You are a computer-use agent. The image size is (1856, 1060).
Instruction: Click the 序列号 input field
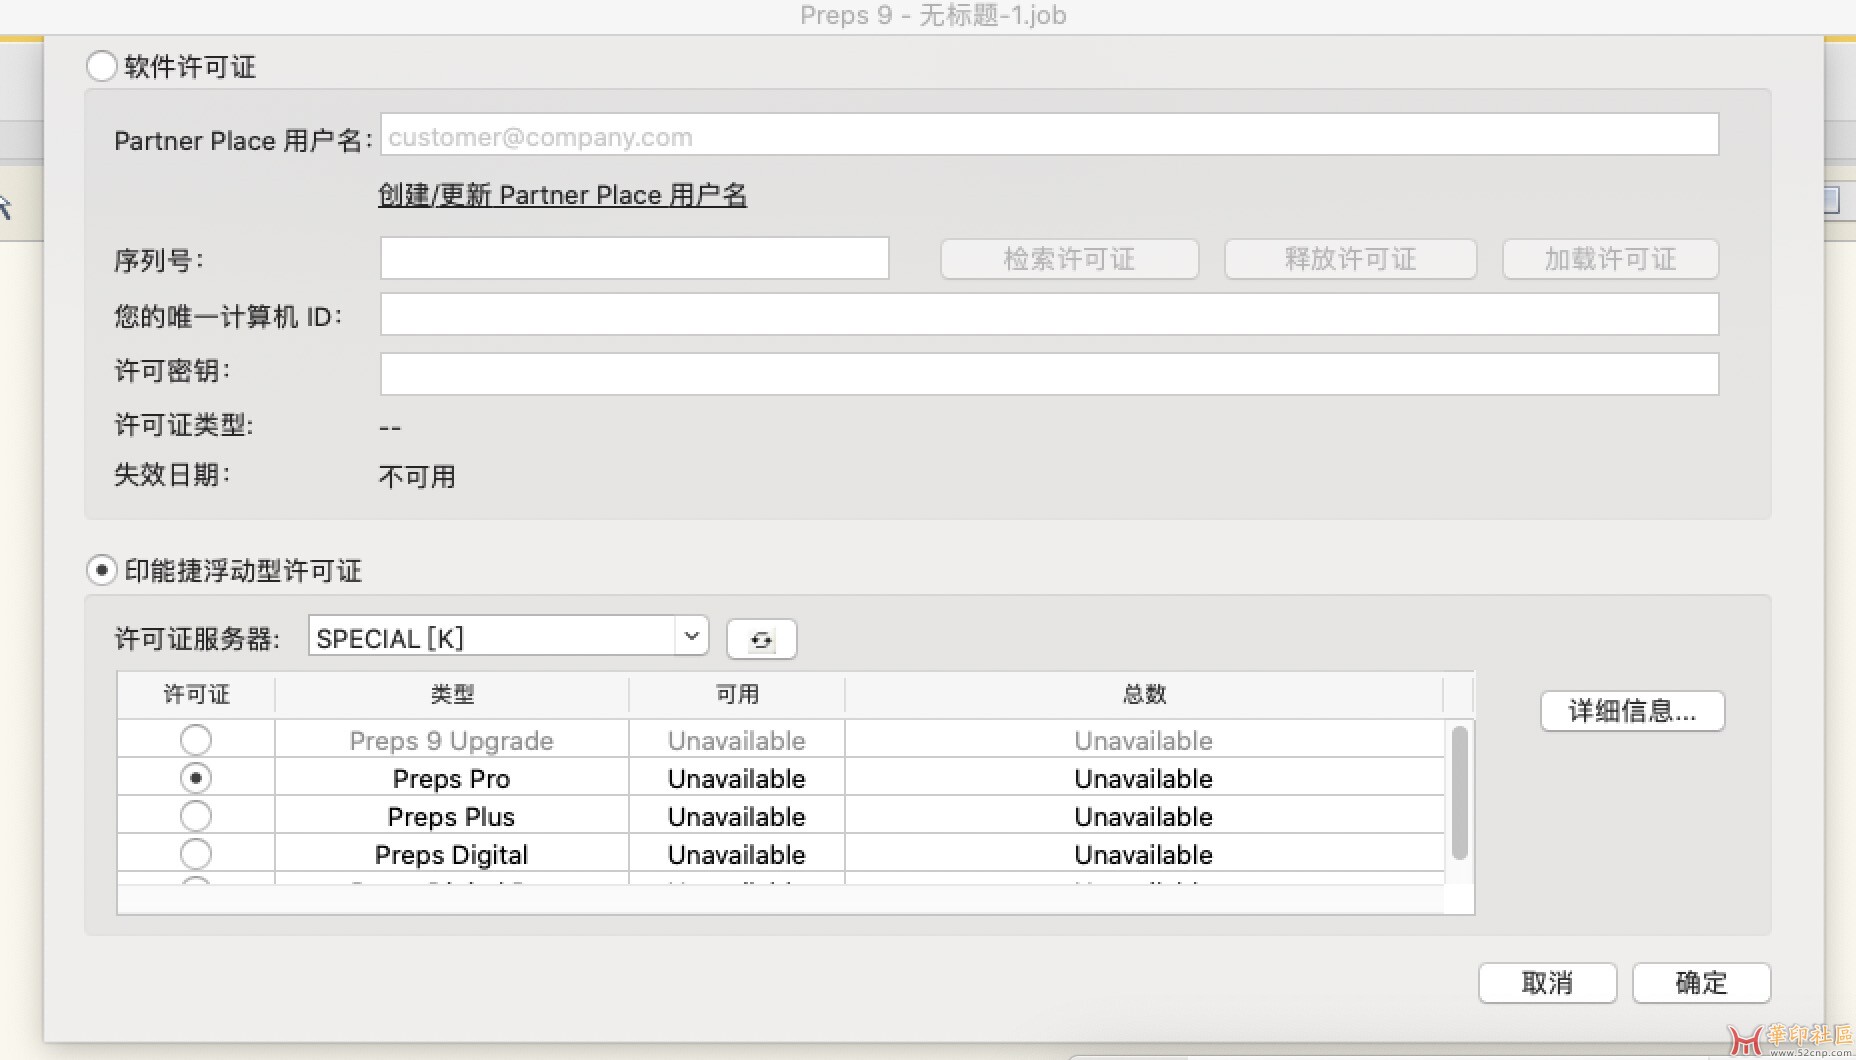click(x=634, y=258)
